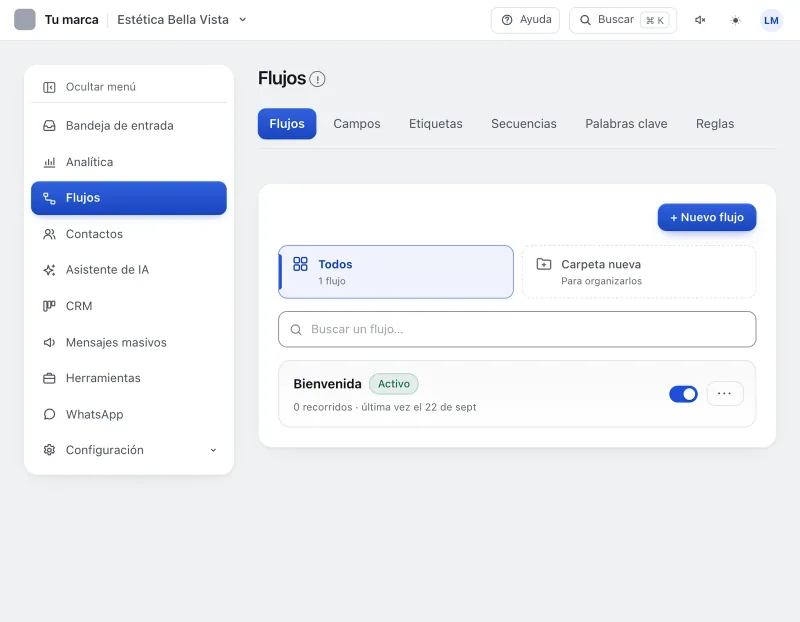Open the Ayuda help button
Image resolution: width=800 pixels, height=622 pixels.
click(525, 20)
